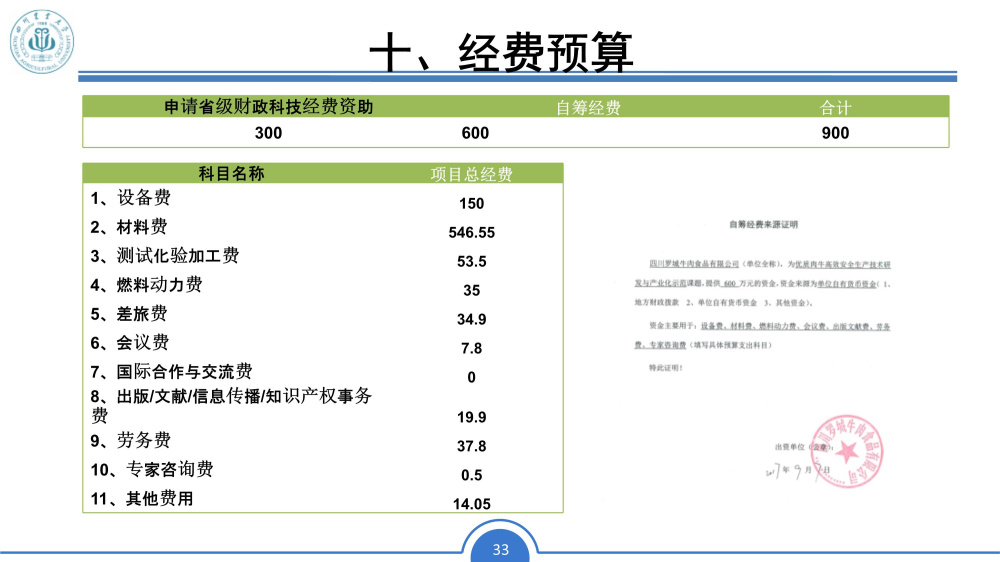Select the slide title 十、经费预算
The image size is (1000, 562).
pyautogui.click(x=501, y=52)
